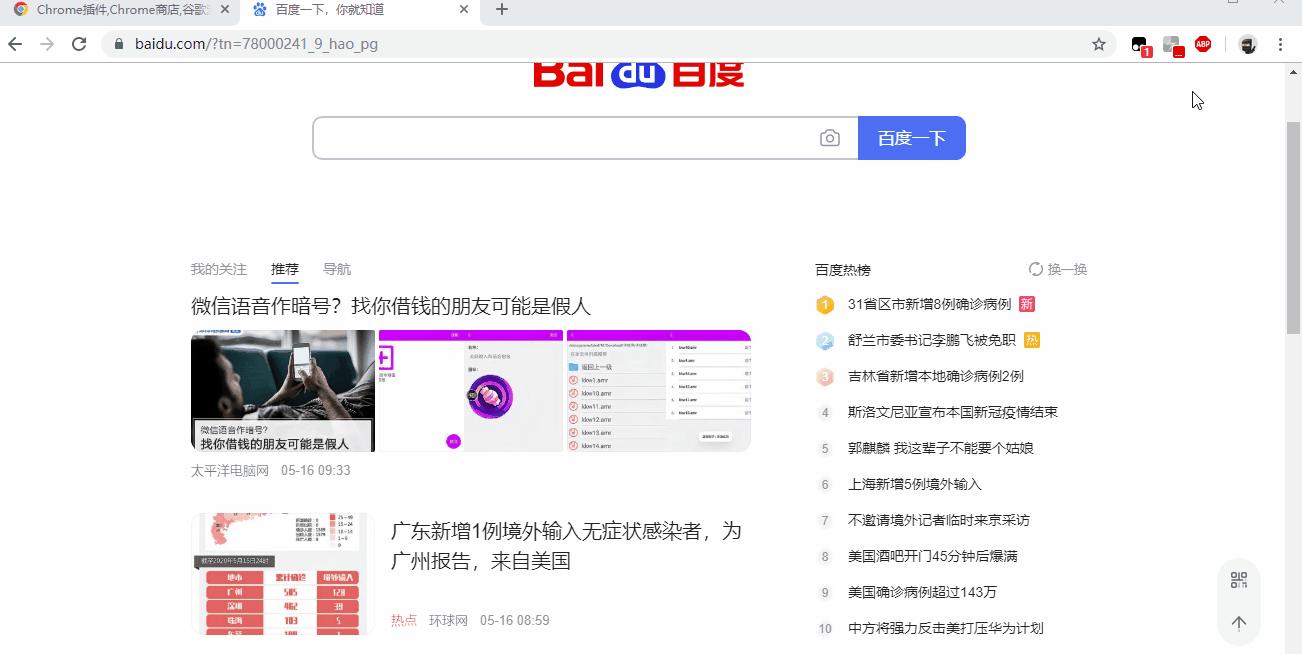Click the refresh icon next to 换一换
This screenshot has width=1302, height=654.
1035,268
